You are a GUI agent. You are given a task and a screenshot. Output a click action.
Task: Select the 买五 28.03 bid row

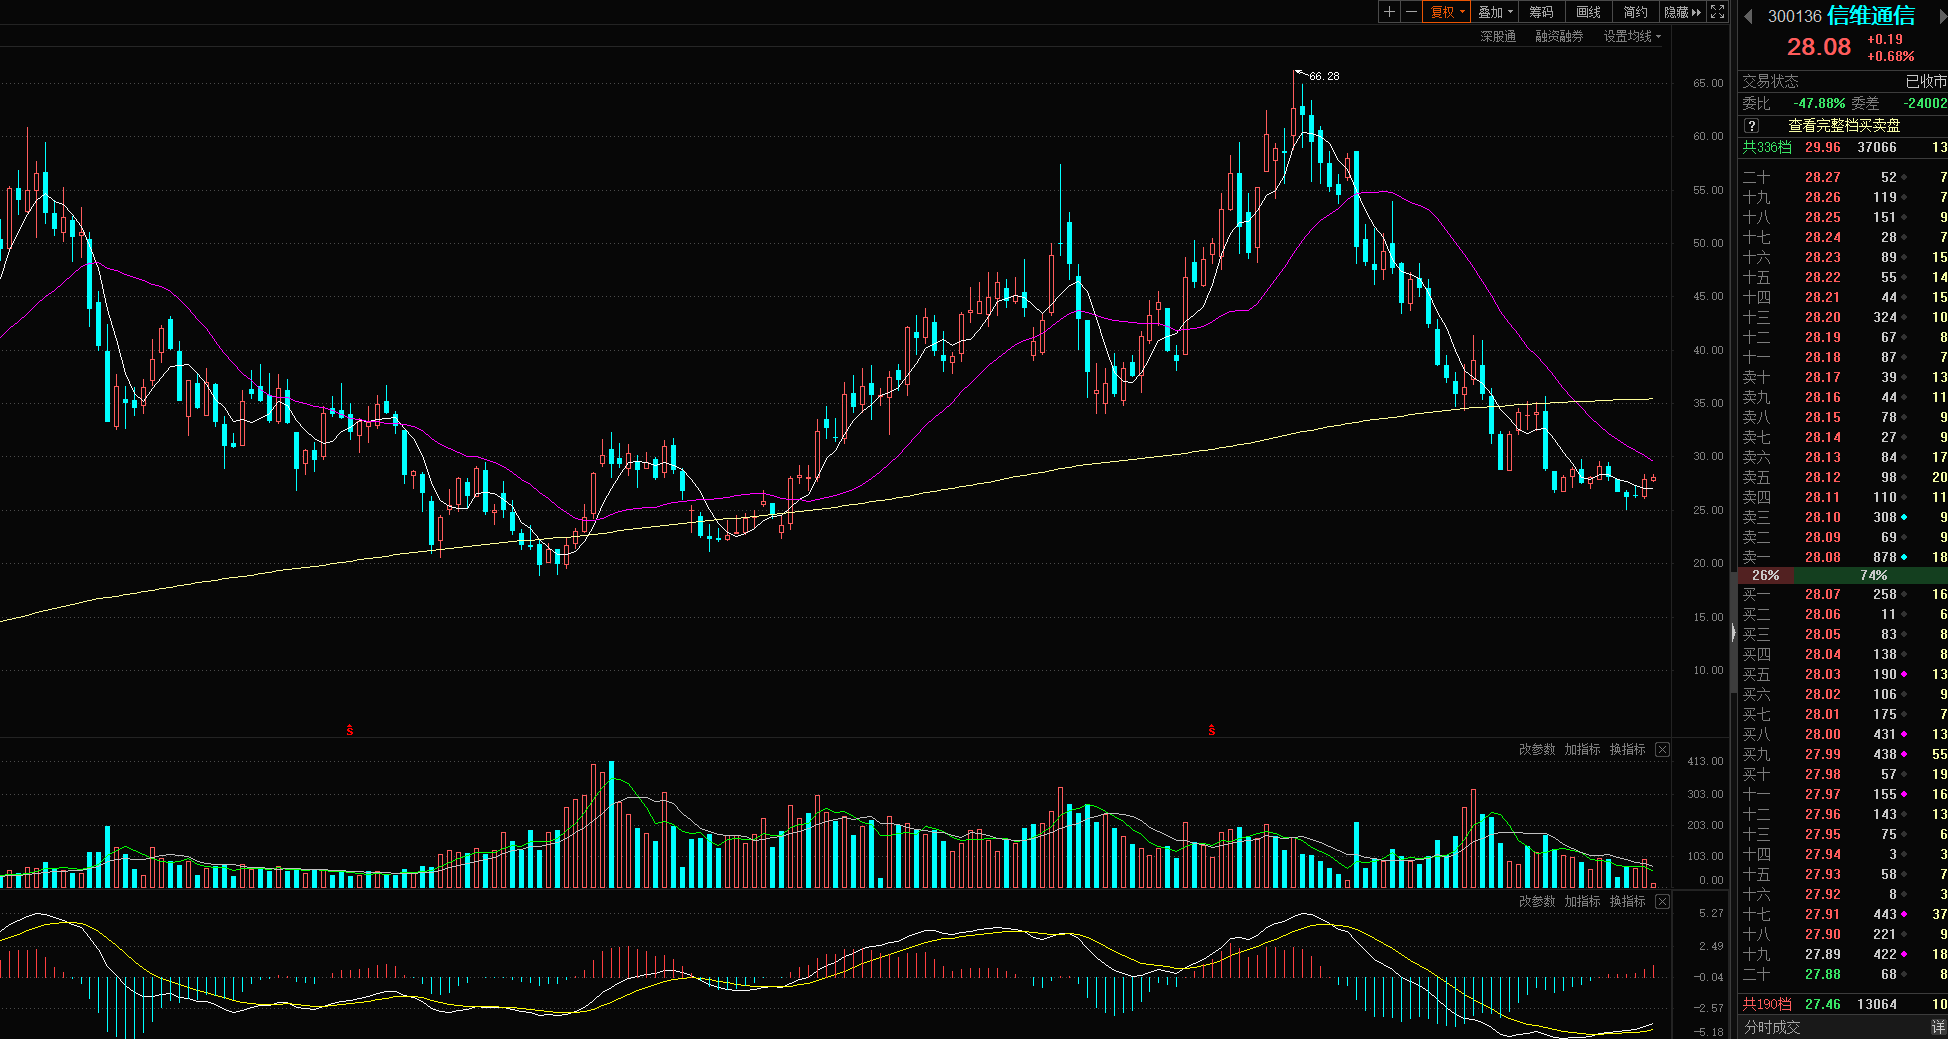(1843, 674)
